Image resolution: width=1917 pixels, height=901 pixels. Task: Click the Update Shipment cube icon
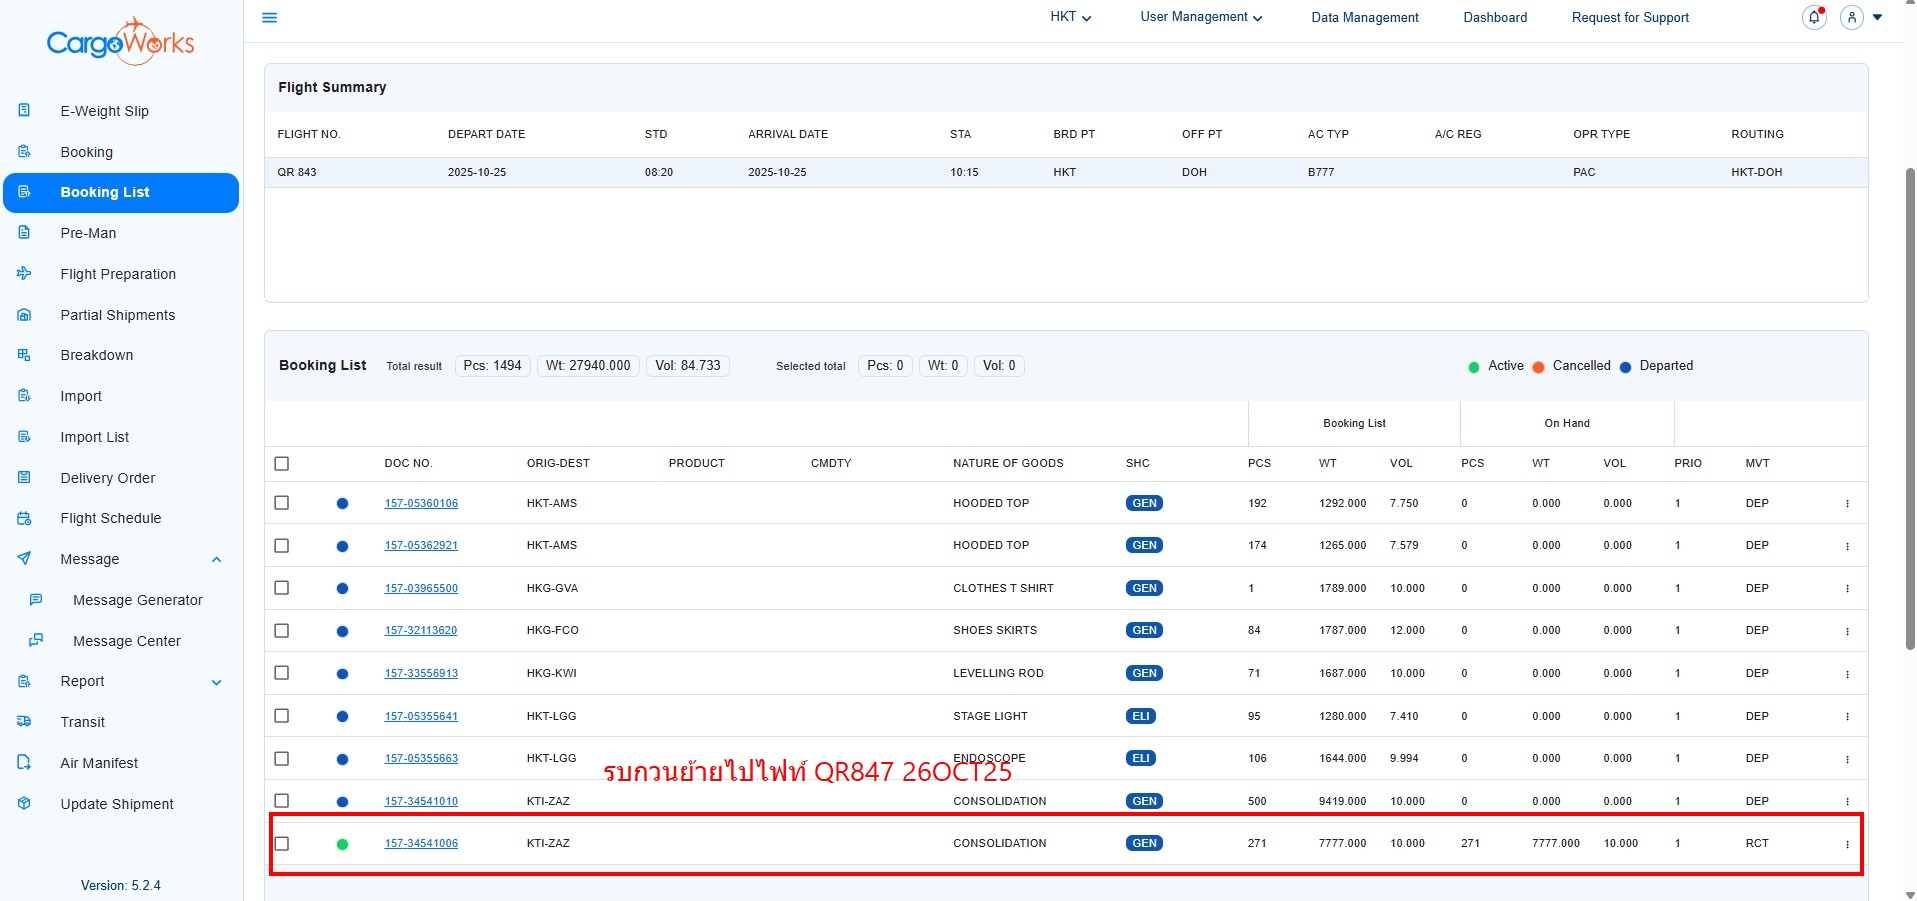[24, 803]
